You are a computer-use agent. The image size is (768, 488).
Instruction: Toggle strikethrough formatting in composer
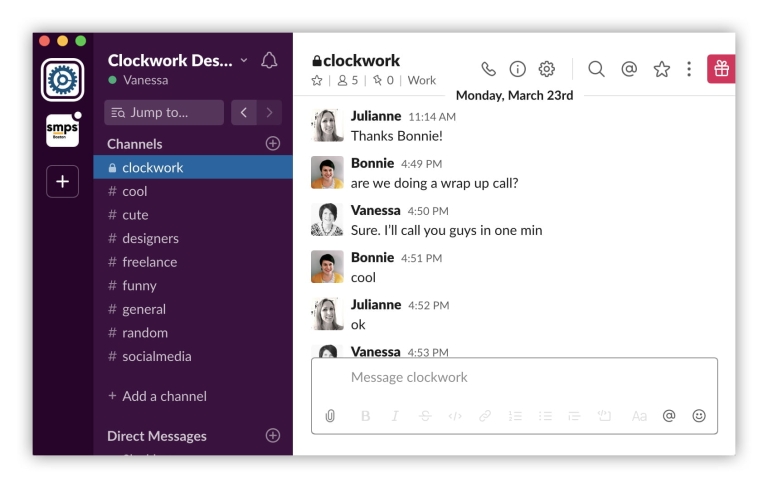click(x=425, y=416)
